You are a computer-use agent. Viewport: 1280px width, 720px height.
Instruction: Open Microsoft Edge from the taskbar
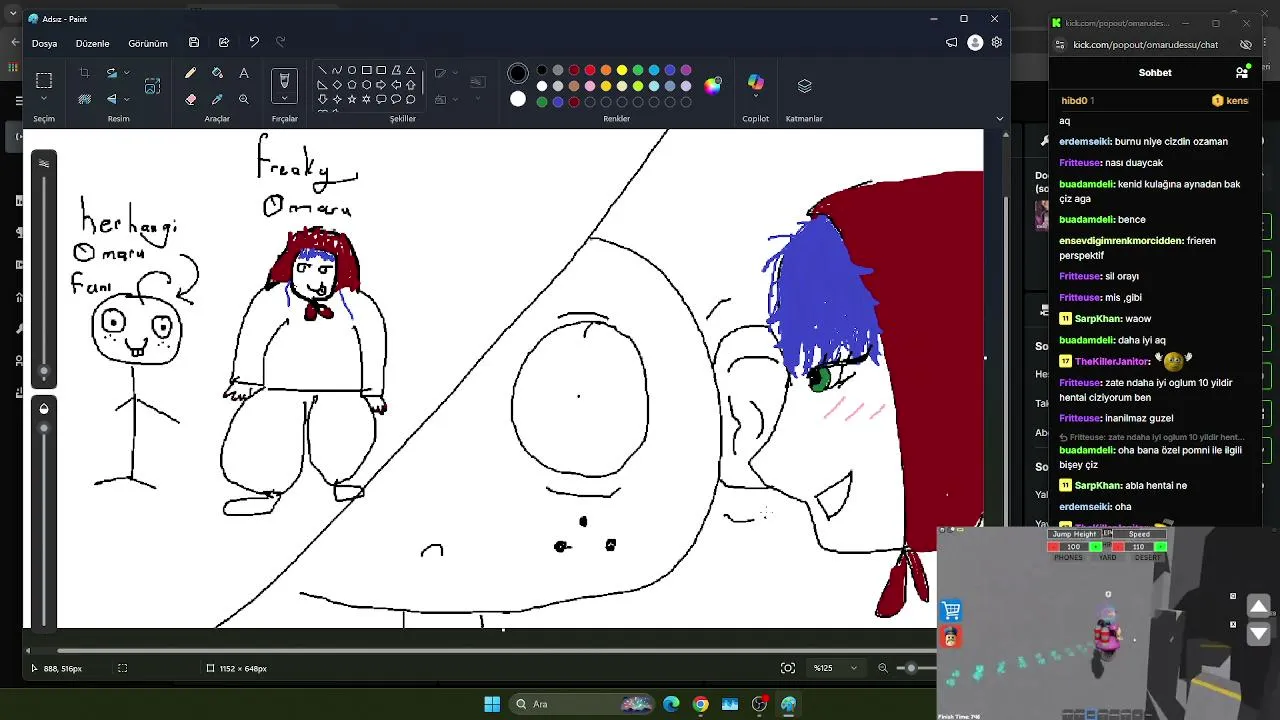coord(671,704)
